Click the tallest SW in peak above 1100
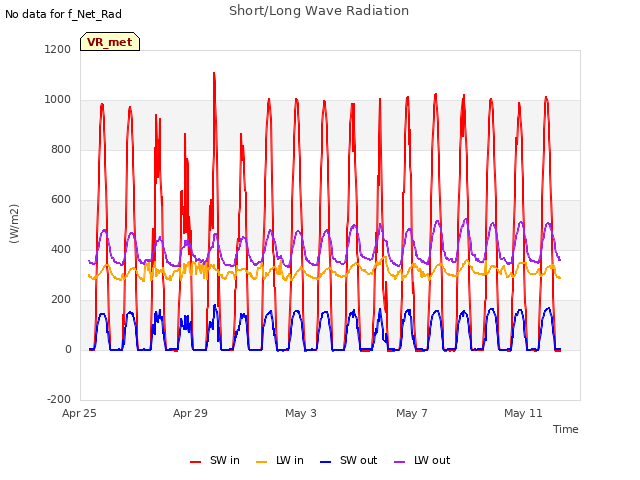 (x=214, y=74)
